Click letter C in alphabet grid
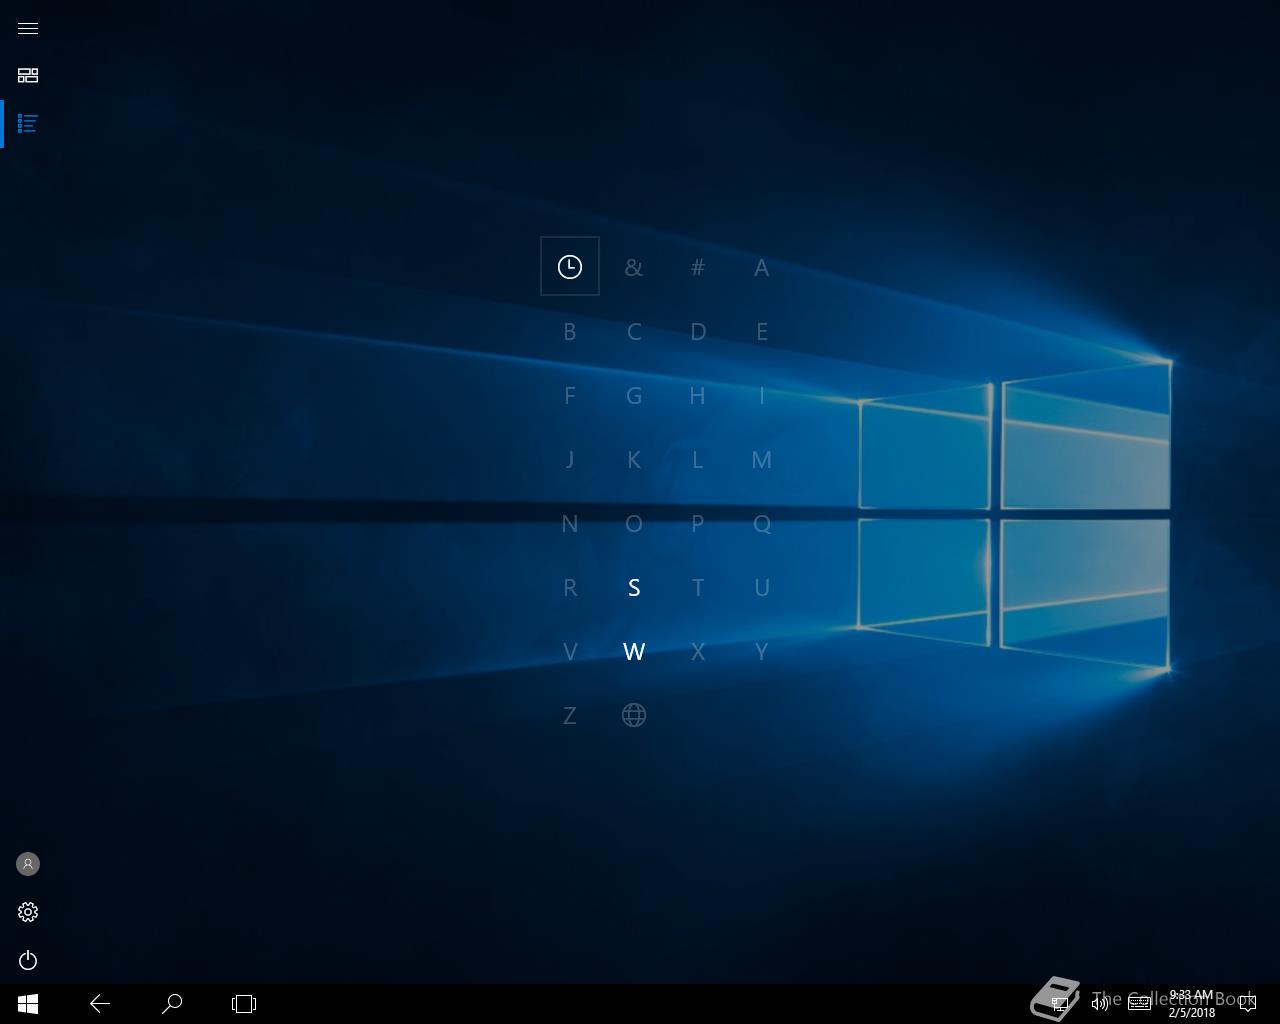Viewport: 1280px width, 1024px height. 634,332
